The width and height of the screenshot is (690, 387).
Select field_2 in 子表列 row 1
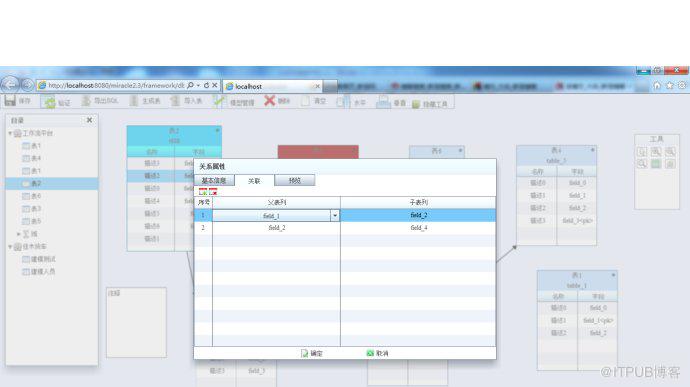click(418, 215)
